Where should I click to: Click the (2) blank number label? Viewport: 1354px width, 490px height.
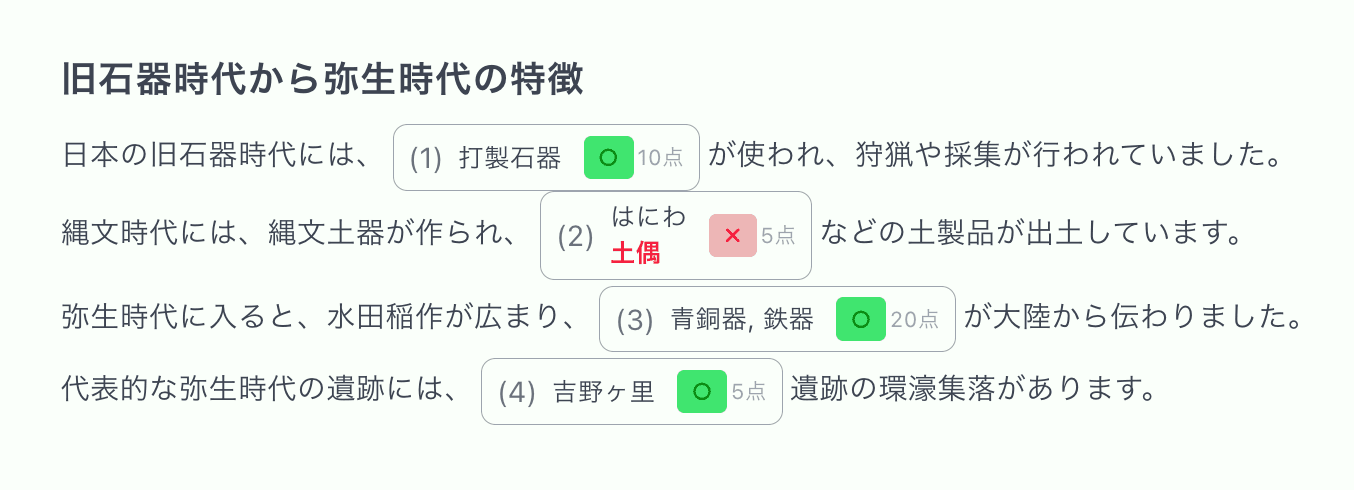coord(575,236)
